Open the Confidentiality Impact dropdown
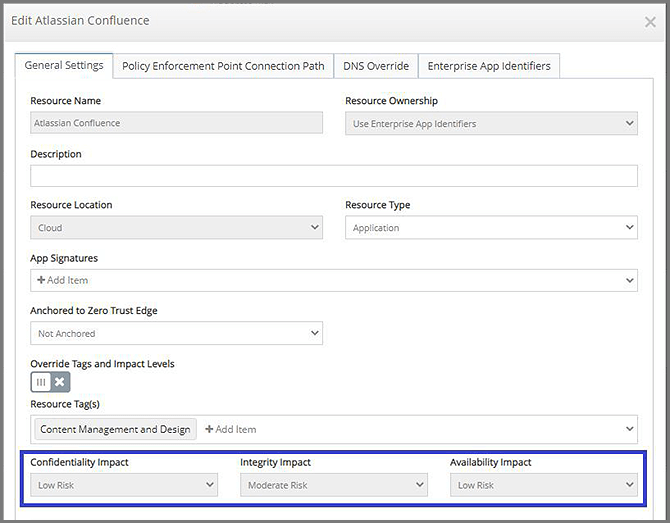 (124, 485)
